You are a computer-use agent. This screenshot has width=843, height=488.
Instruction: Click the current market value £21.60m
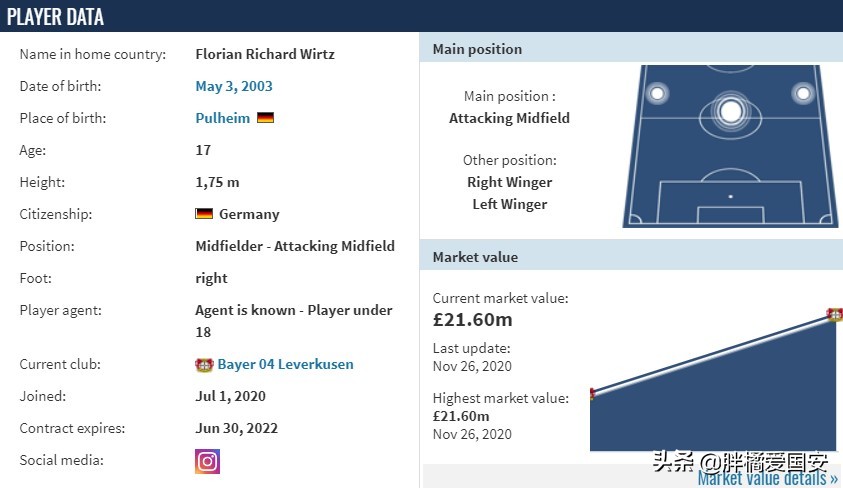pyautogui.click(x=472, y=320)
